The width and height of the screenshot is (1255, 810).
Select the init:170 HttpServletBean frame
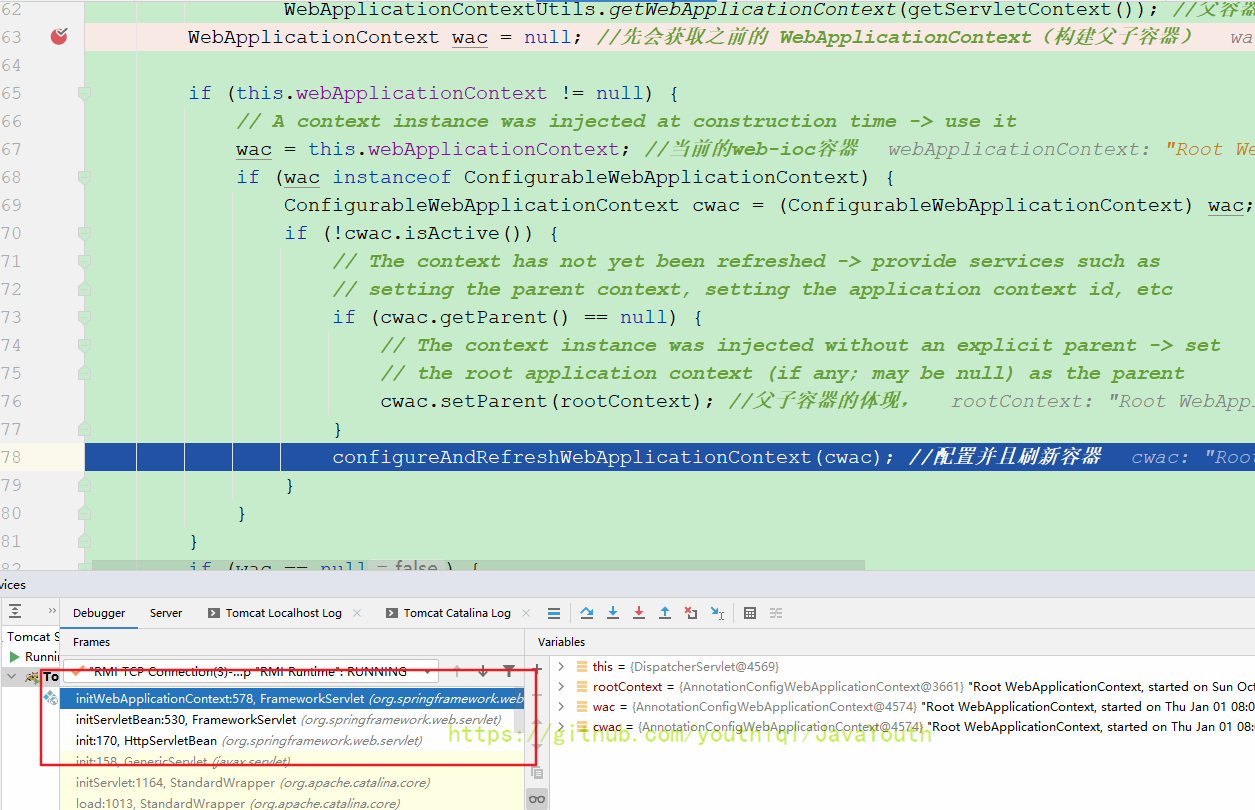click(x=145, y=741)
